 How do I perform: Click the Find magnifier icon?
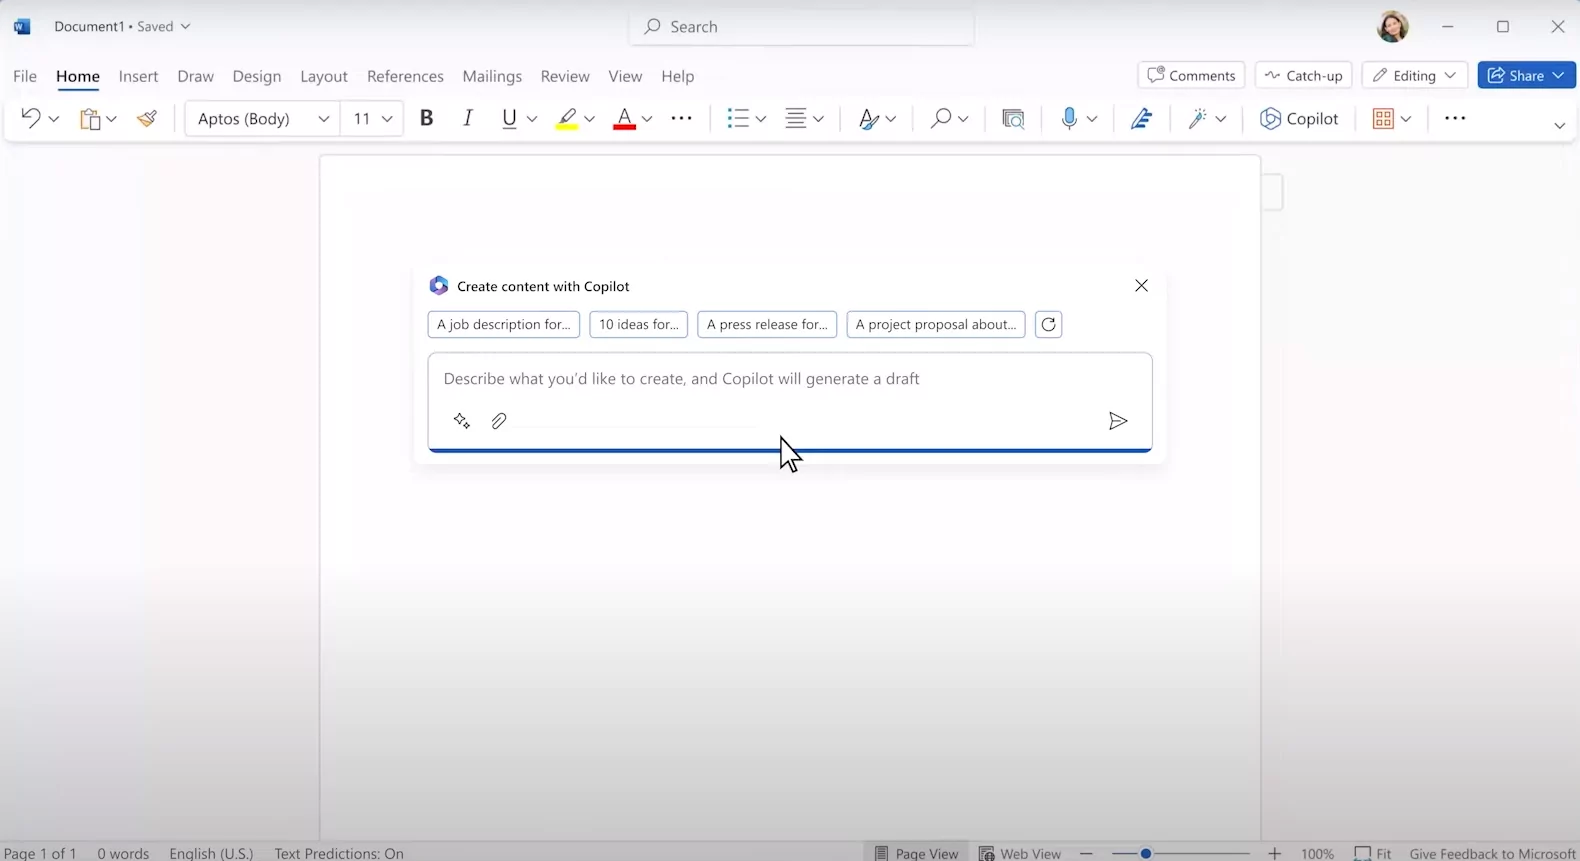[940, 119]
